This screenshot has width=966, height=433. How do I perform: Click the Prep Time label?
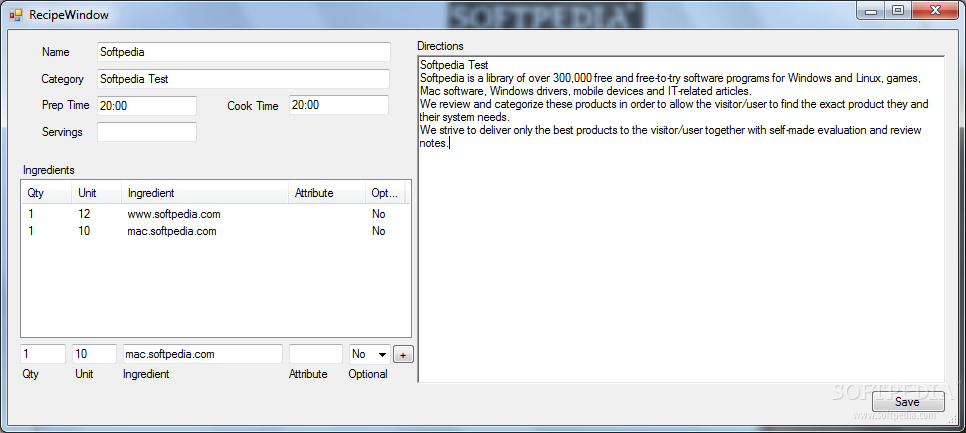point(65,105)
